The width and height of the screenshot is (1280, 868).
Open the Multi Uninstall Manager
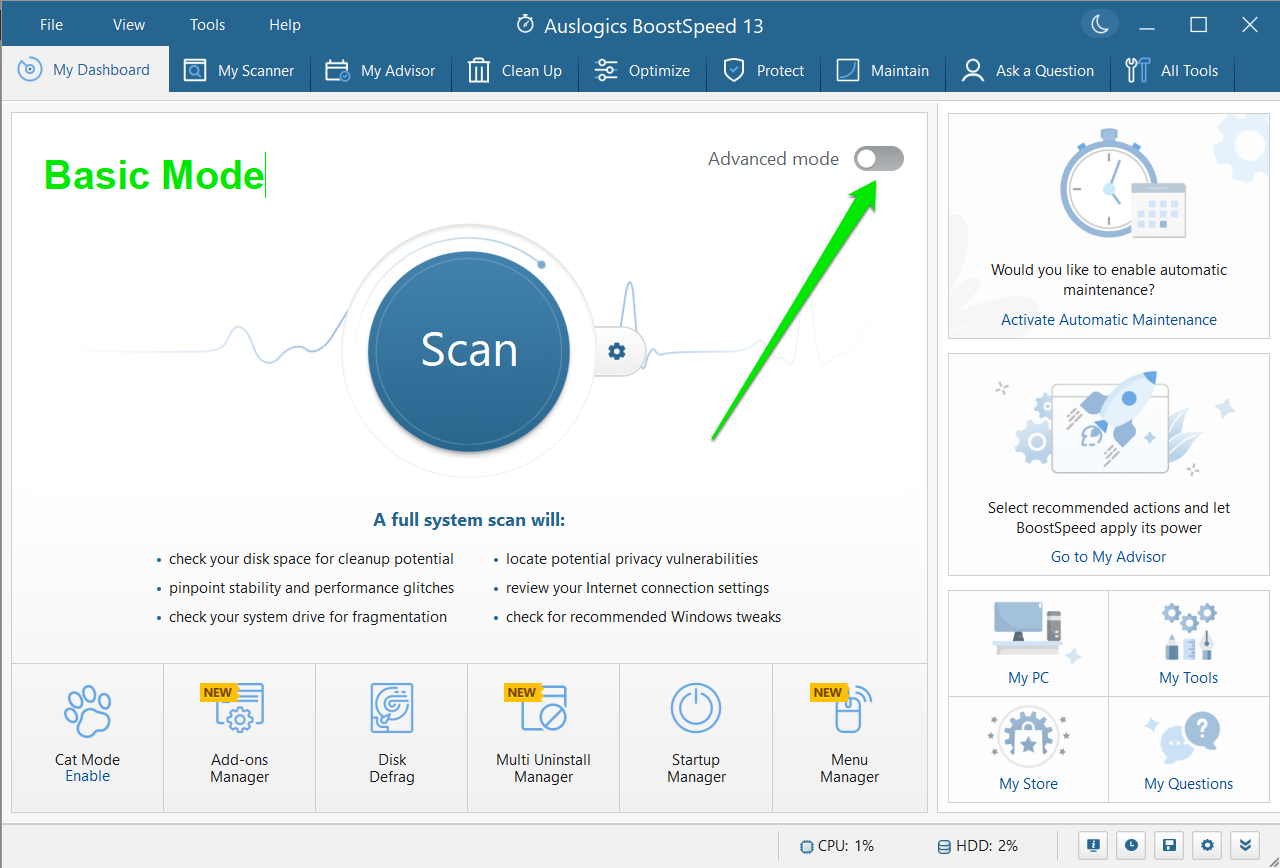pos(543,735)
